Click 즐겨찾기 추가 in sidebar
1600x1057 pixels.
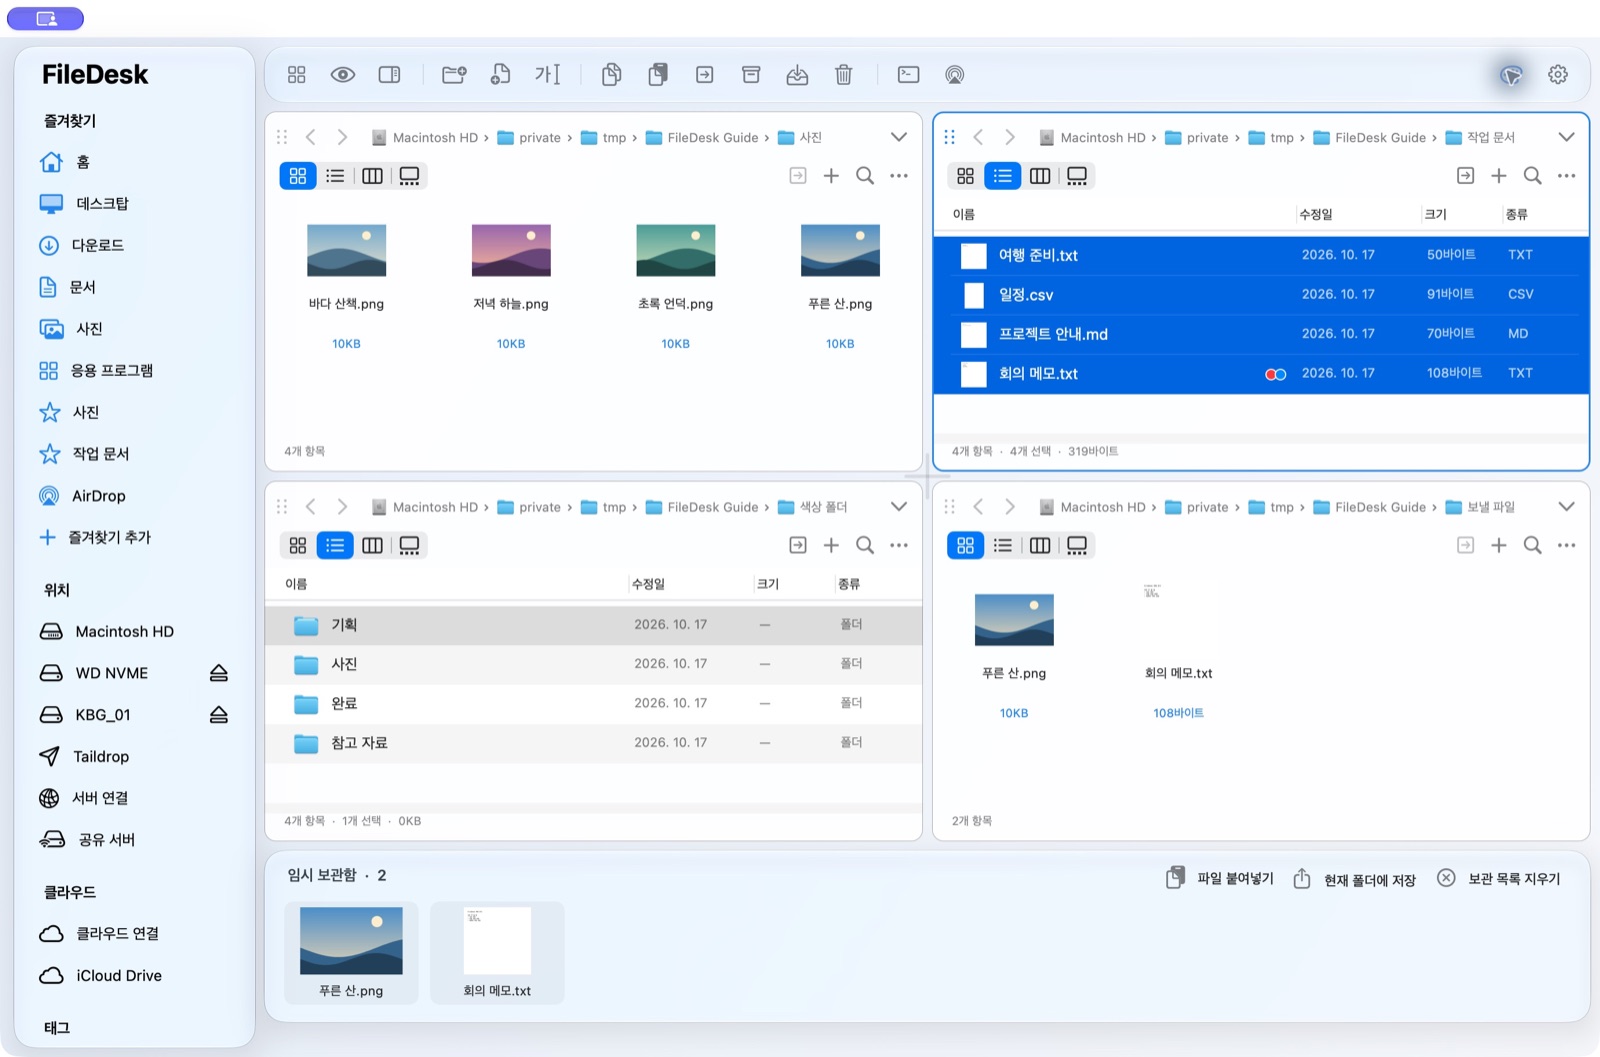(x=95, y=538)
